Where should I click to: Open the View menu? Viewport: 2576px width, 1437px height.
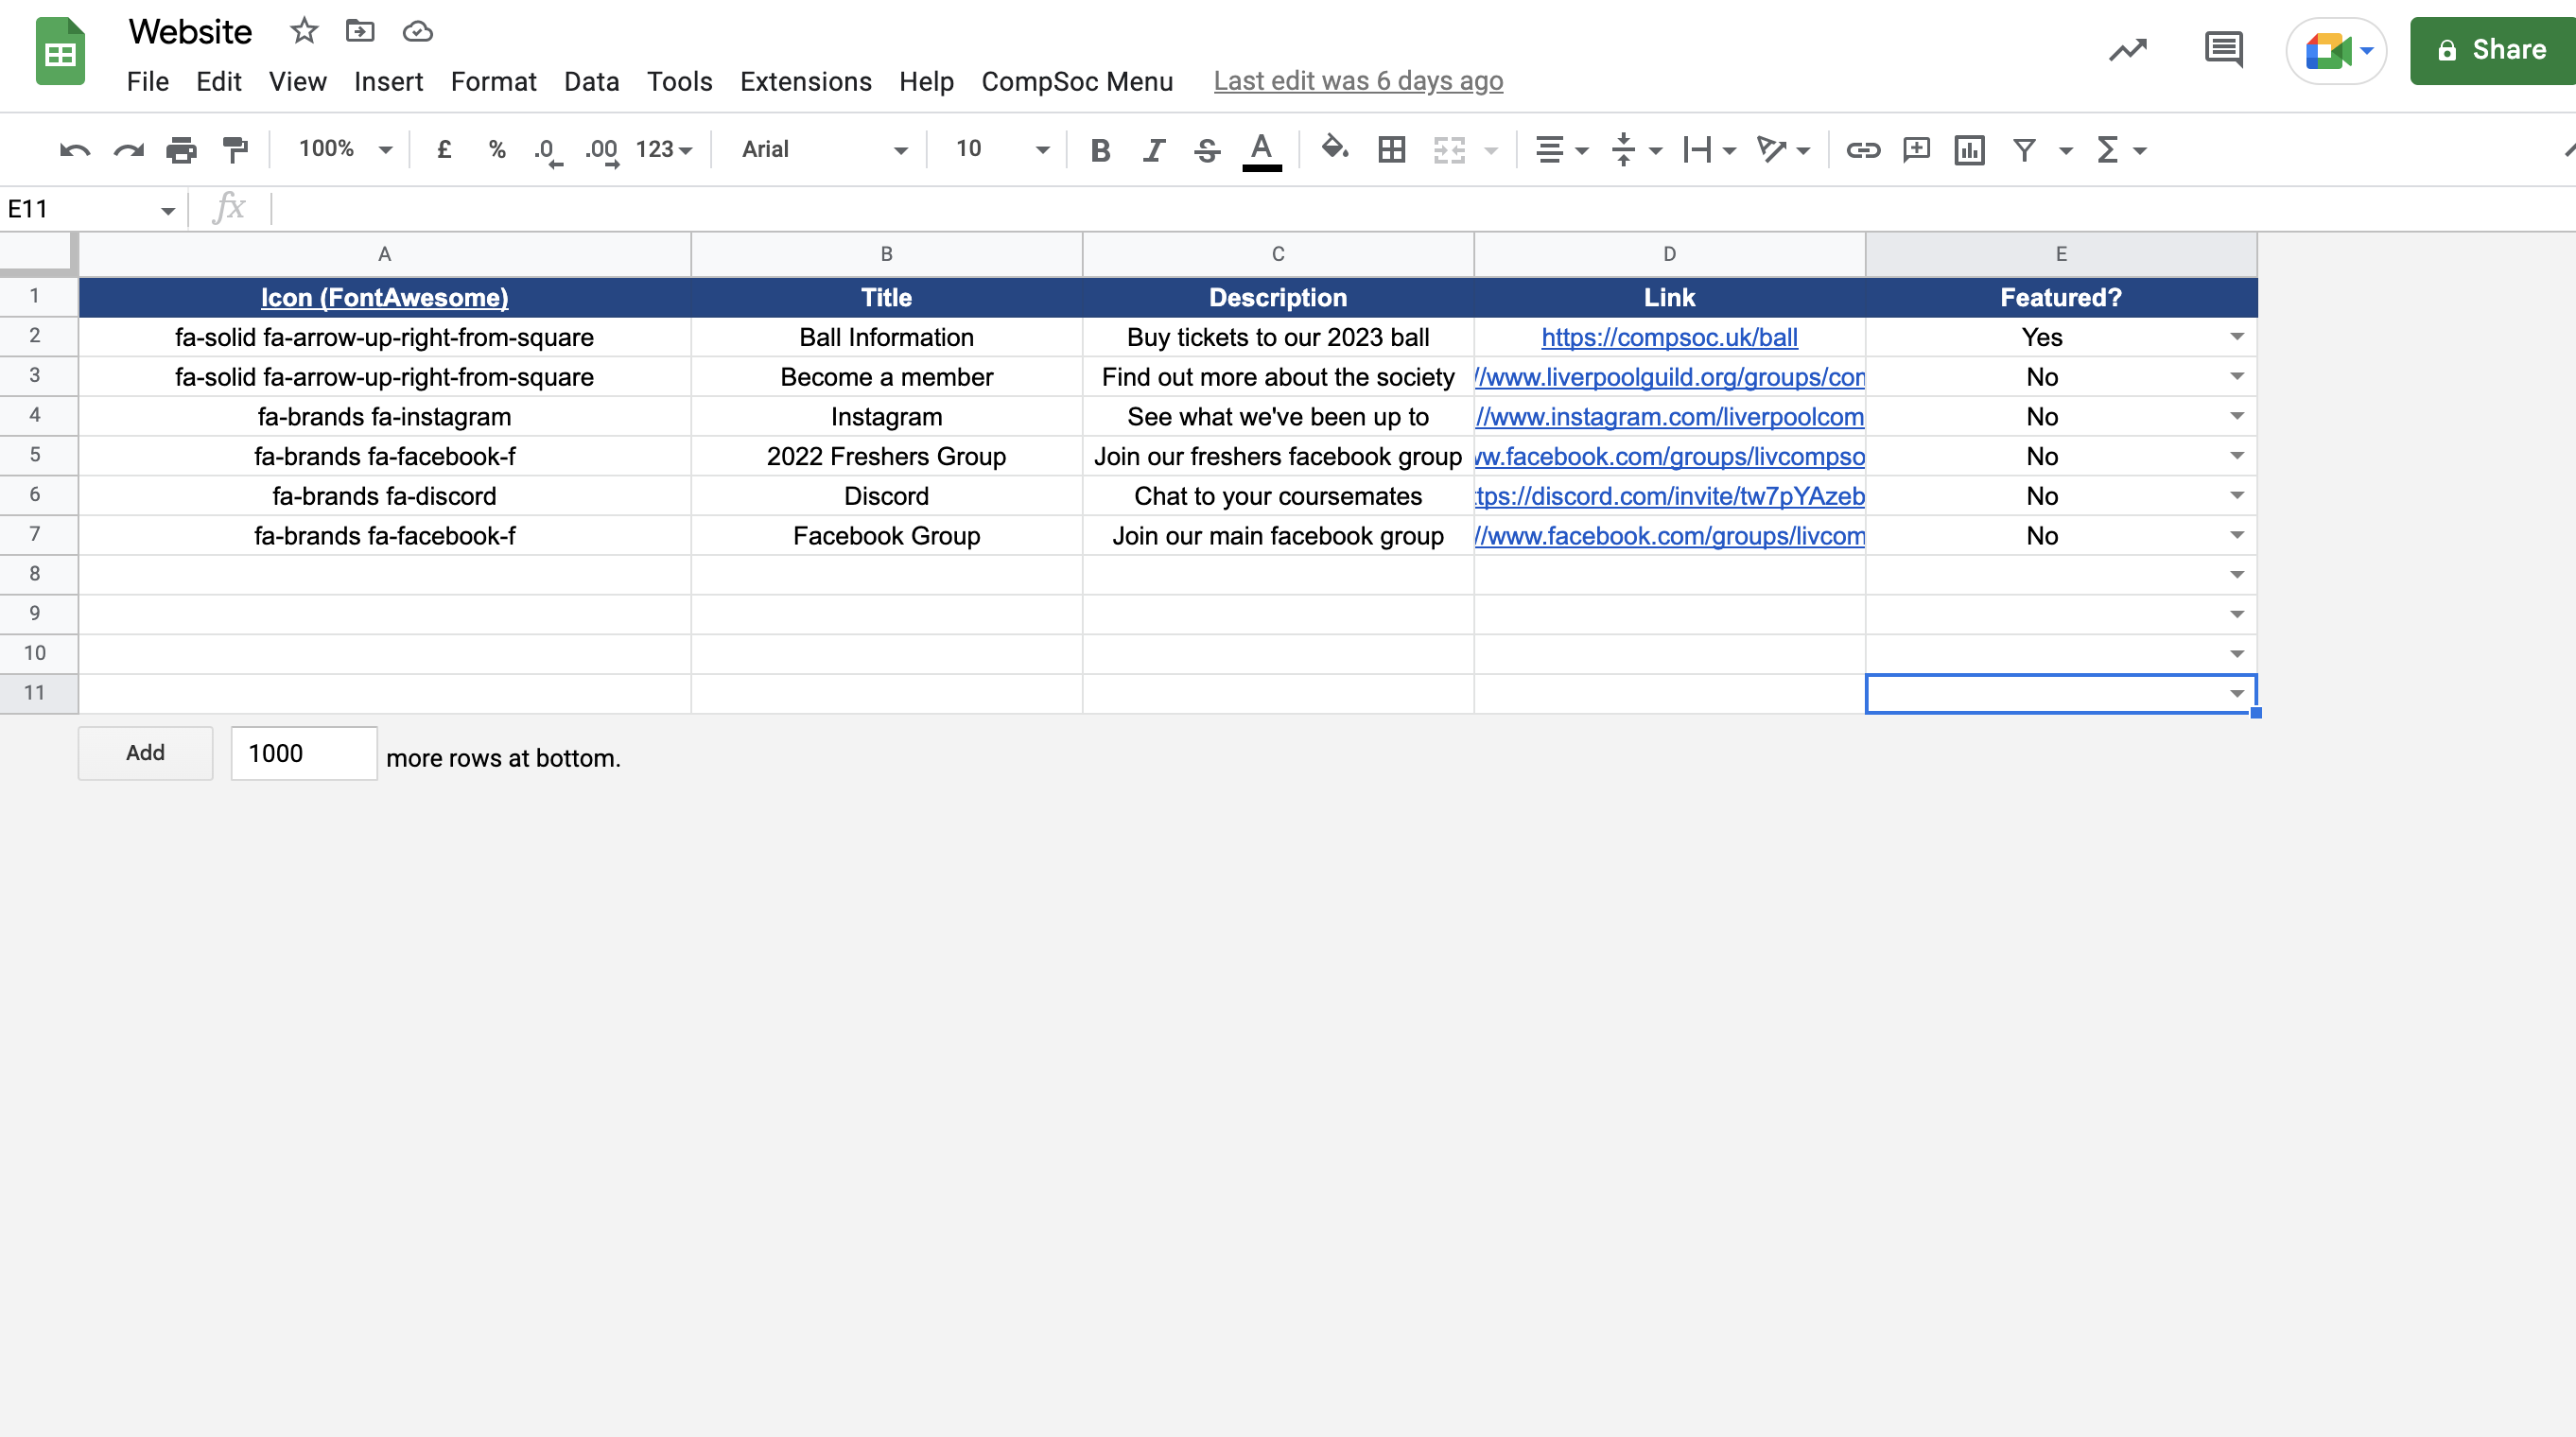(x=298, y=81)
